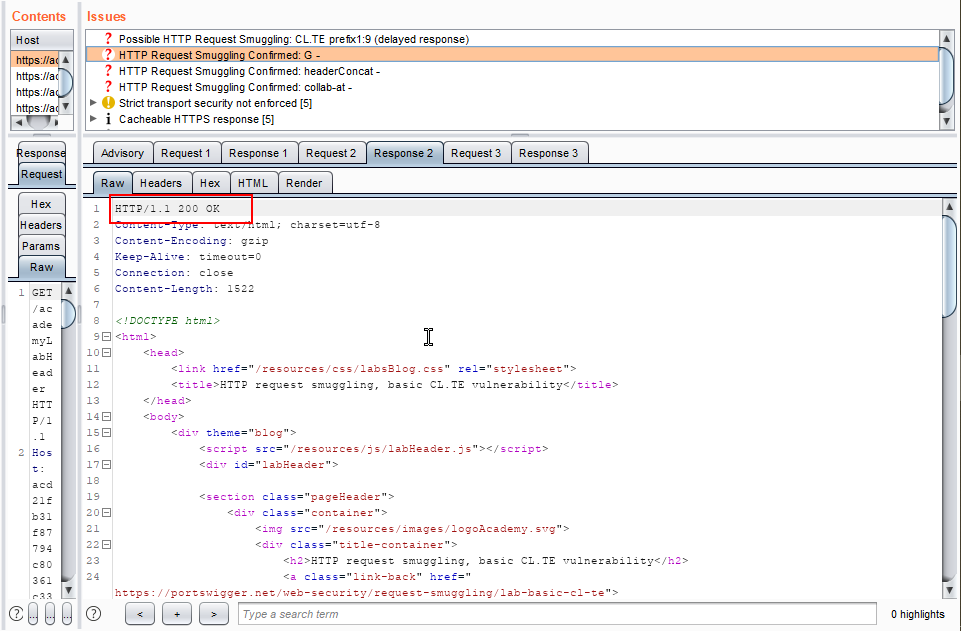Collapse the labHeader div fold at line 17
This screenshot has width=961, height=631.
[107, 464]
